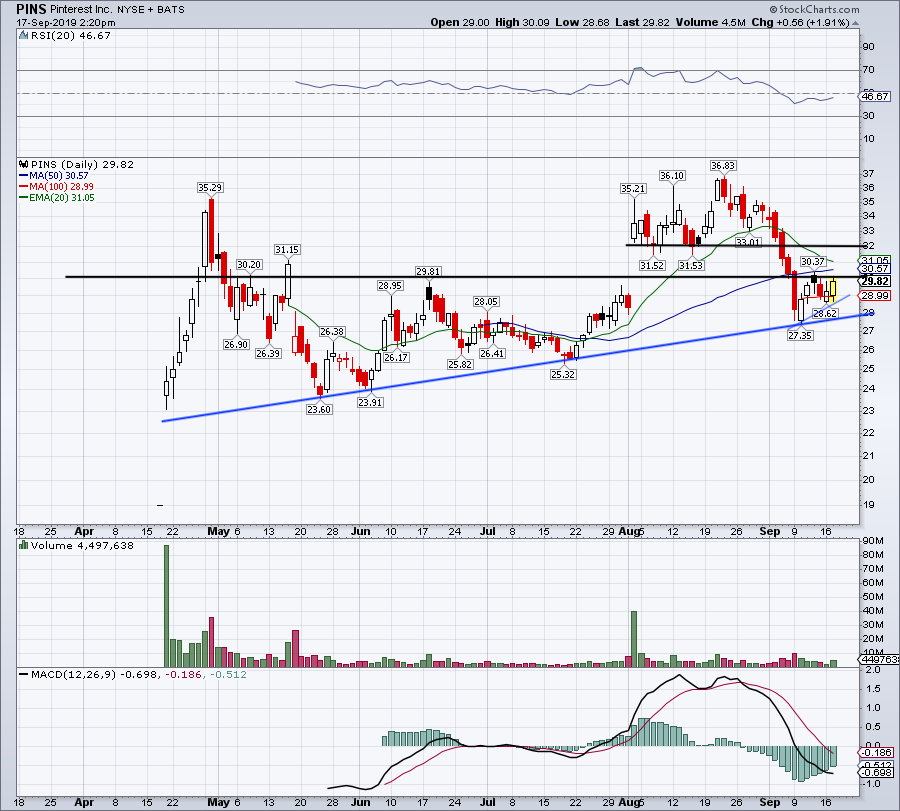
Task: Click the yellow highlighted latest candlestick
Action: [833, 289]
